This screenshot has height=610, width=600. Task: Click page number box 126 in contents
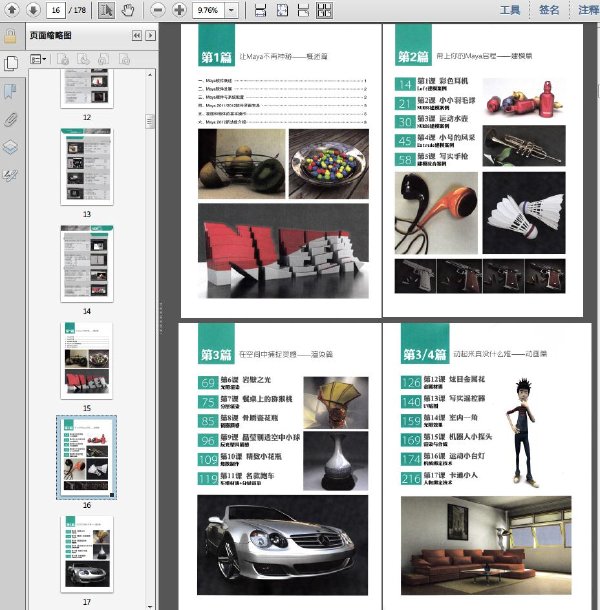[x=411, y=382]
